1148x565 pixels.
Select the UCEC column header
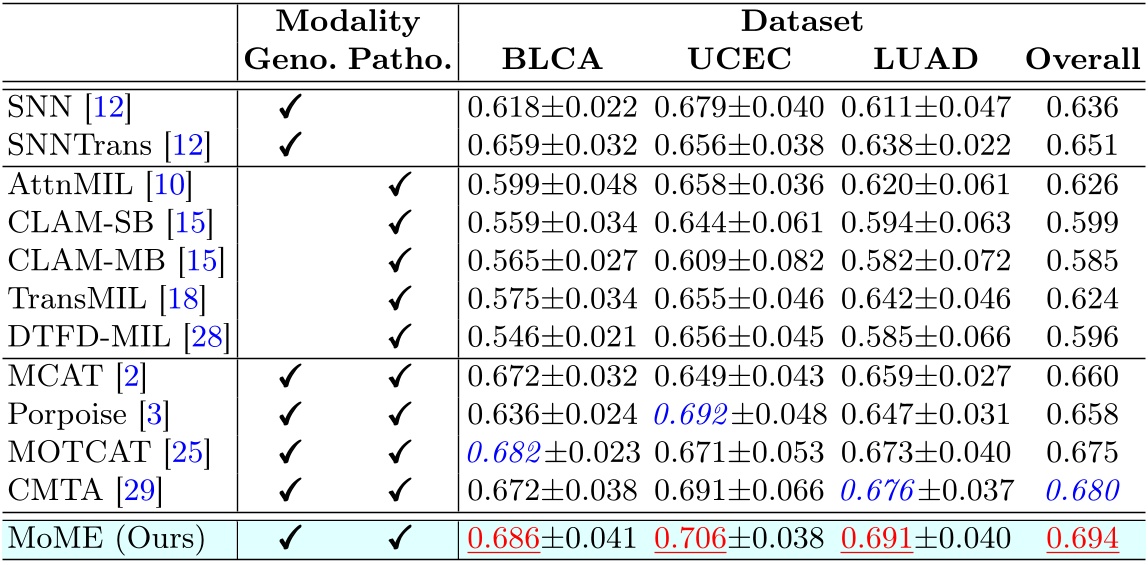pos(739,61)
